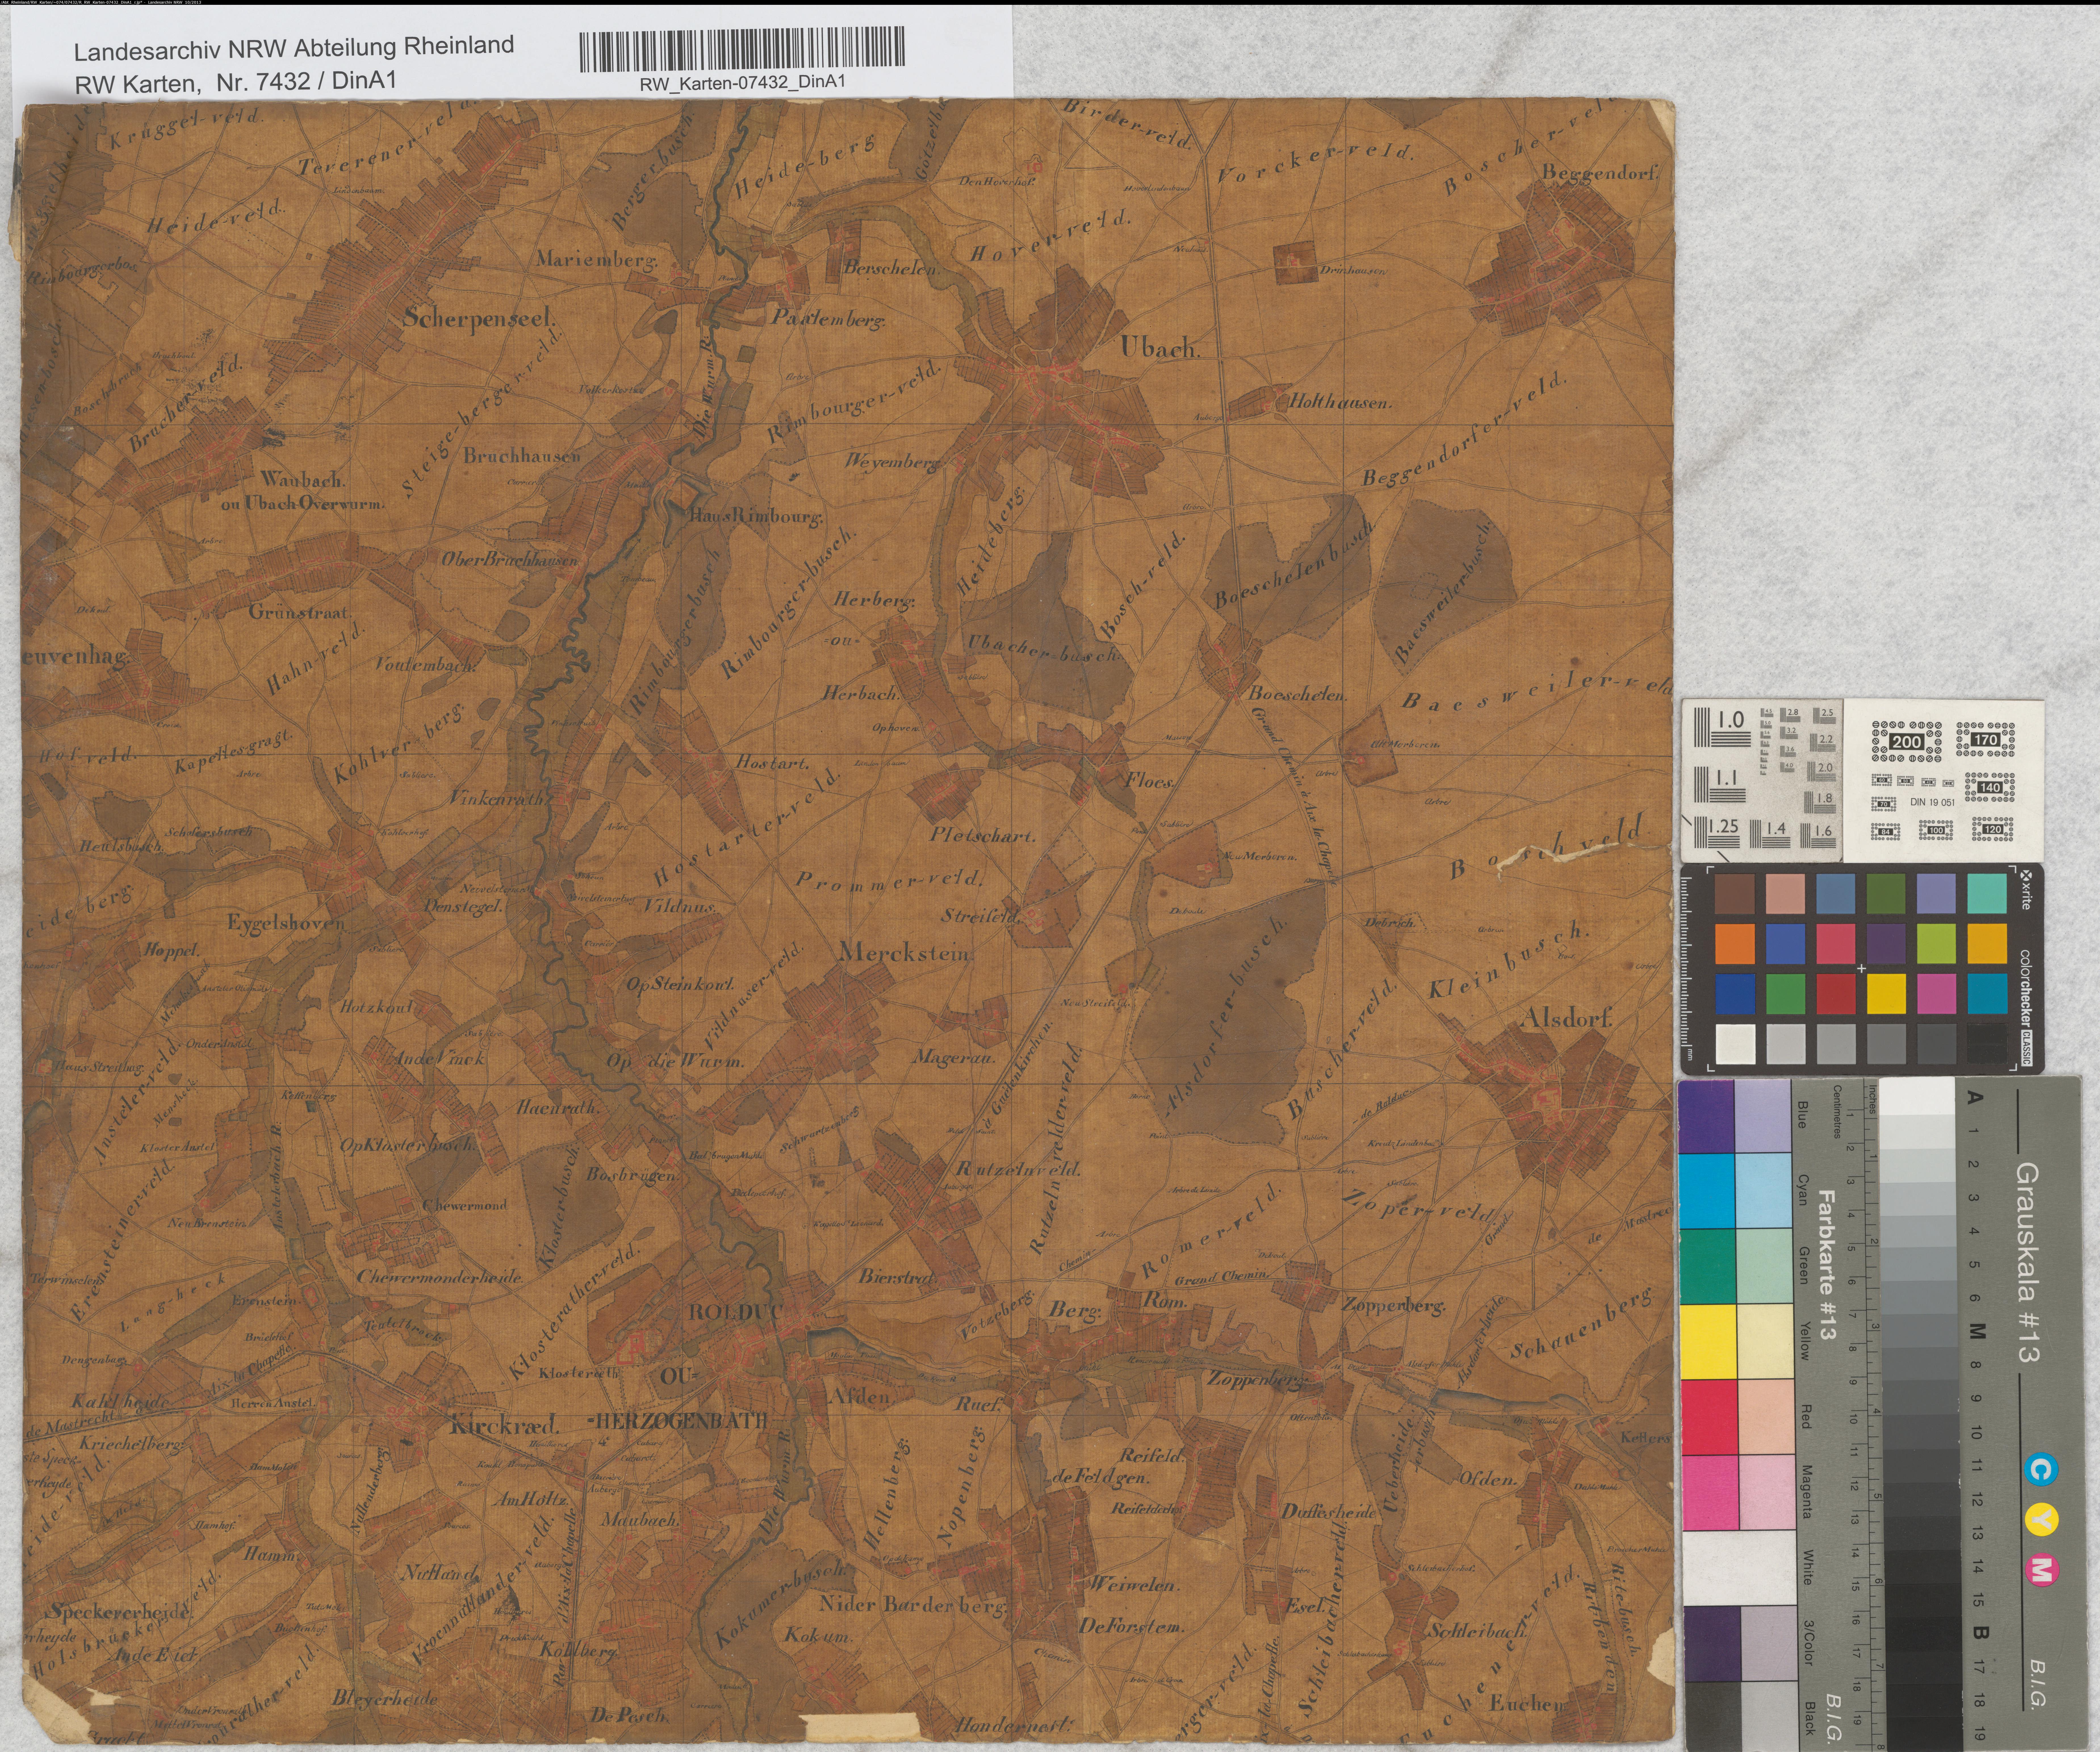Click the 'DIN 19 051' text on the test chart
Screen dimensions: 2100x1752
(1932, 802)
